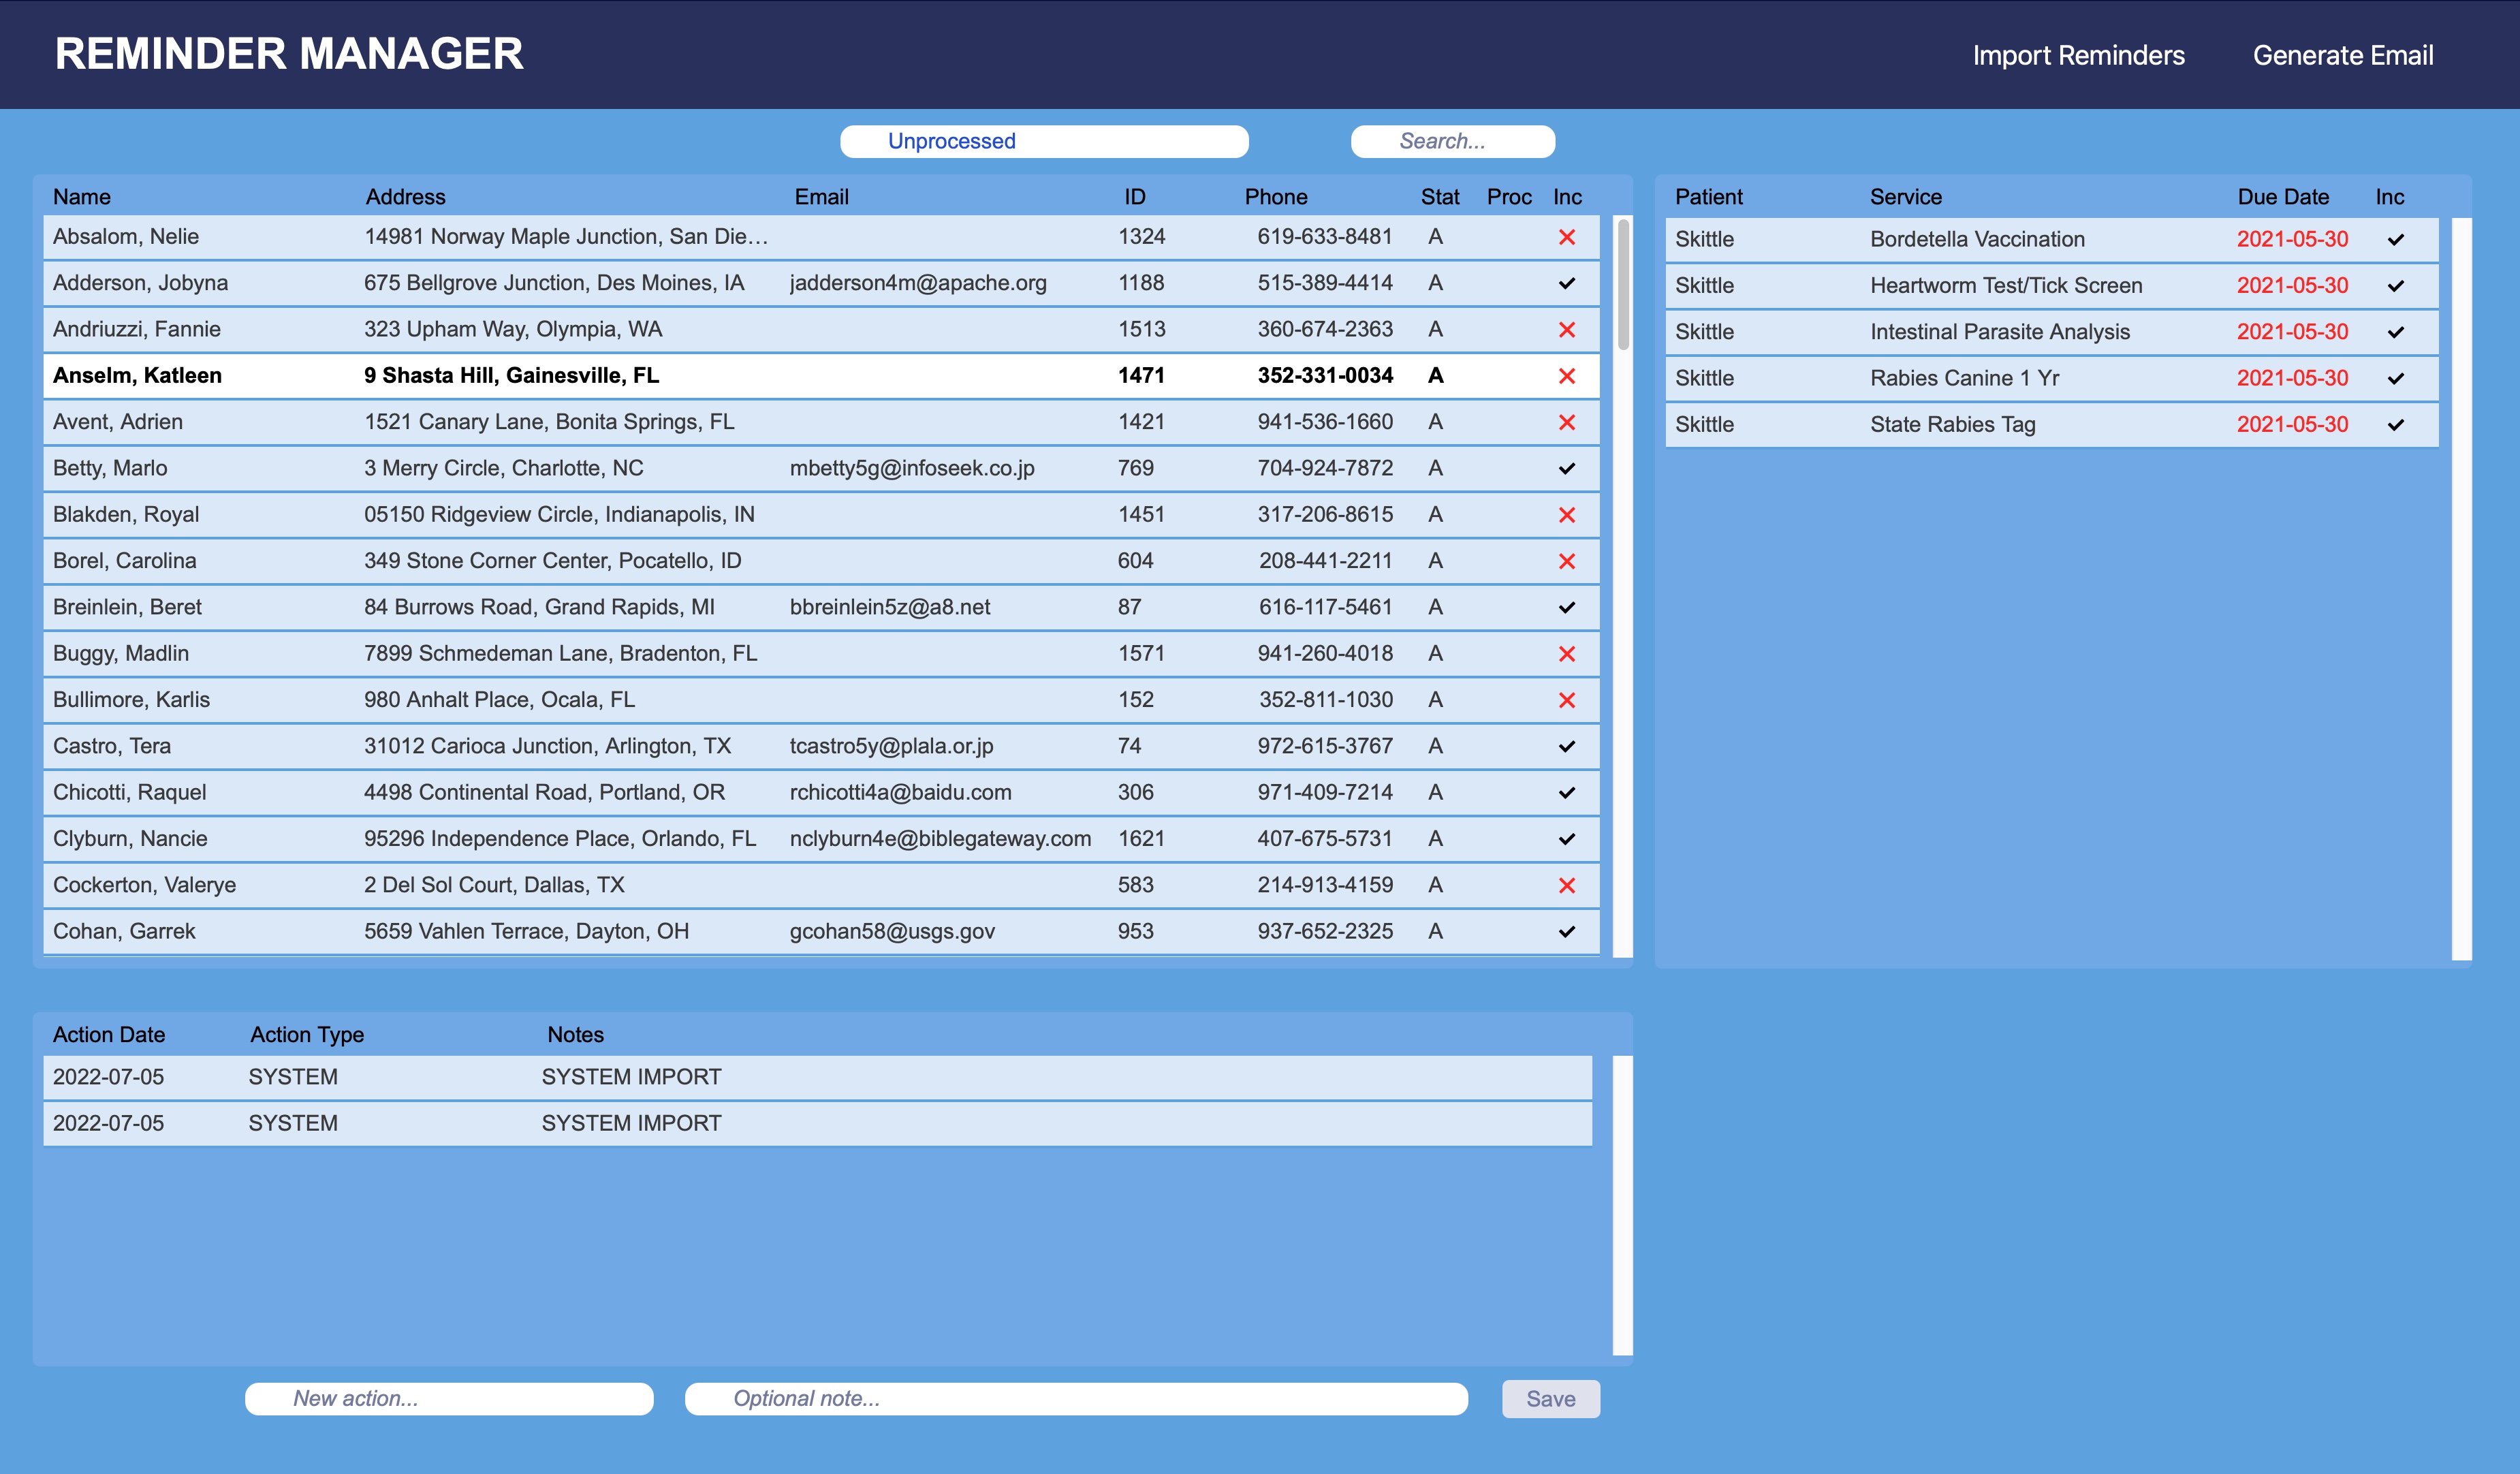This screenshot has height=1474, width=2520.
Task: Select the address 2 Del Sol Court, Dallas, TX
Action: coord(494,885)
